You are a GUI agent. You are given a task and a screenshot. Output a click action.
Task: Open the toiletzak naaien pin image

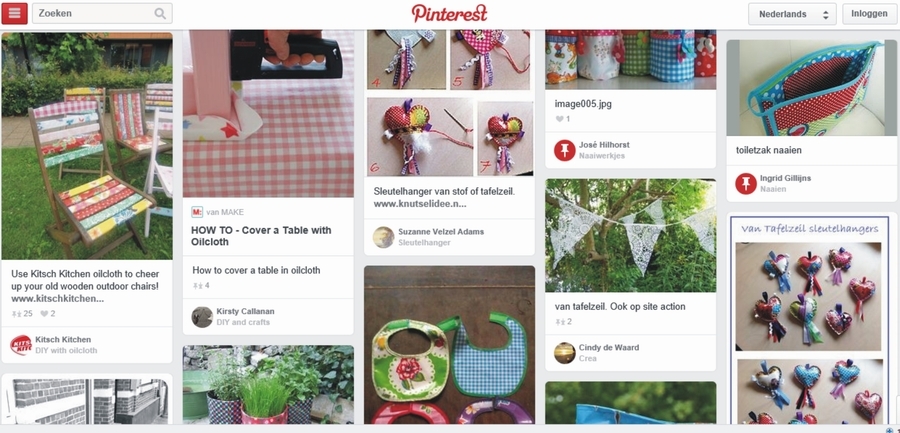[812, 87]
